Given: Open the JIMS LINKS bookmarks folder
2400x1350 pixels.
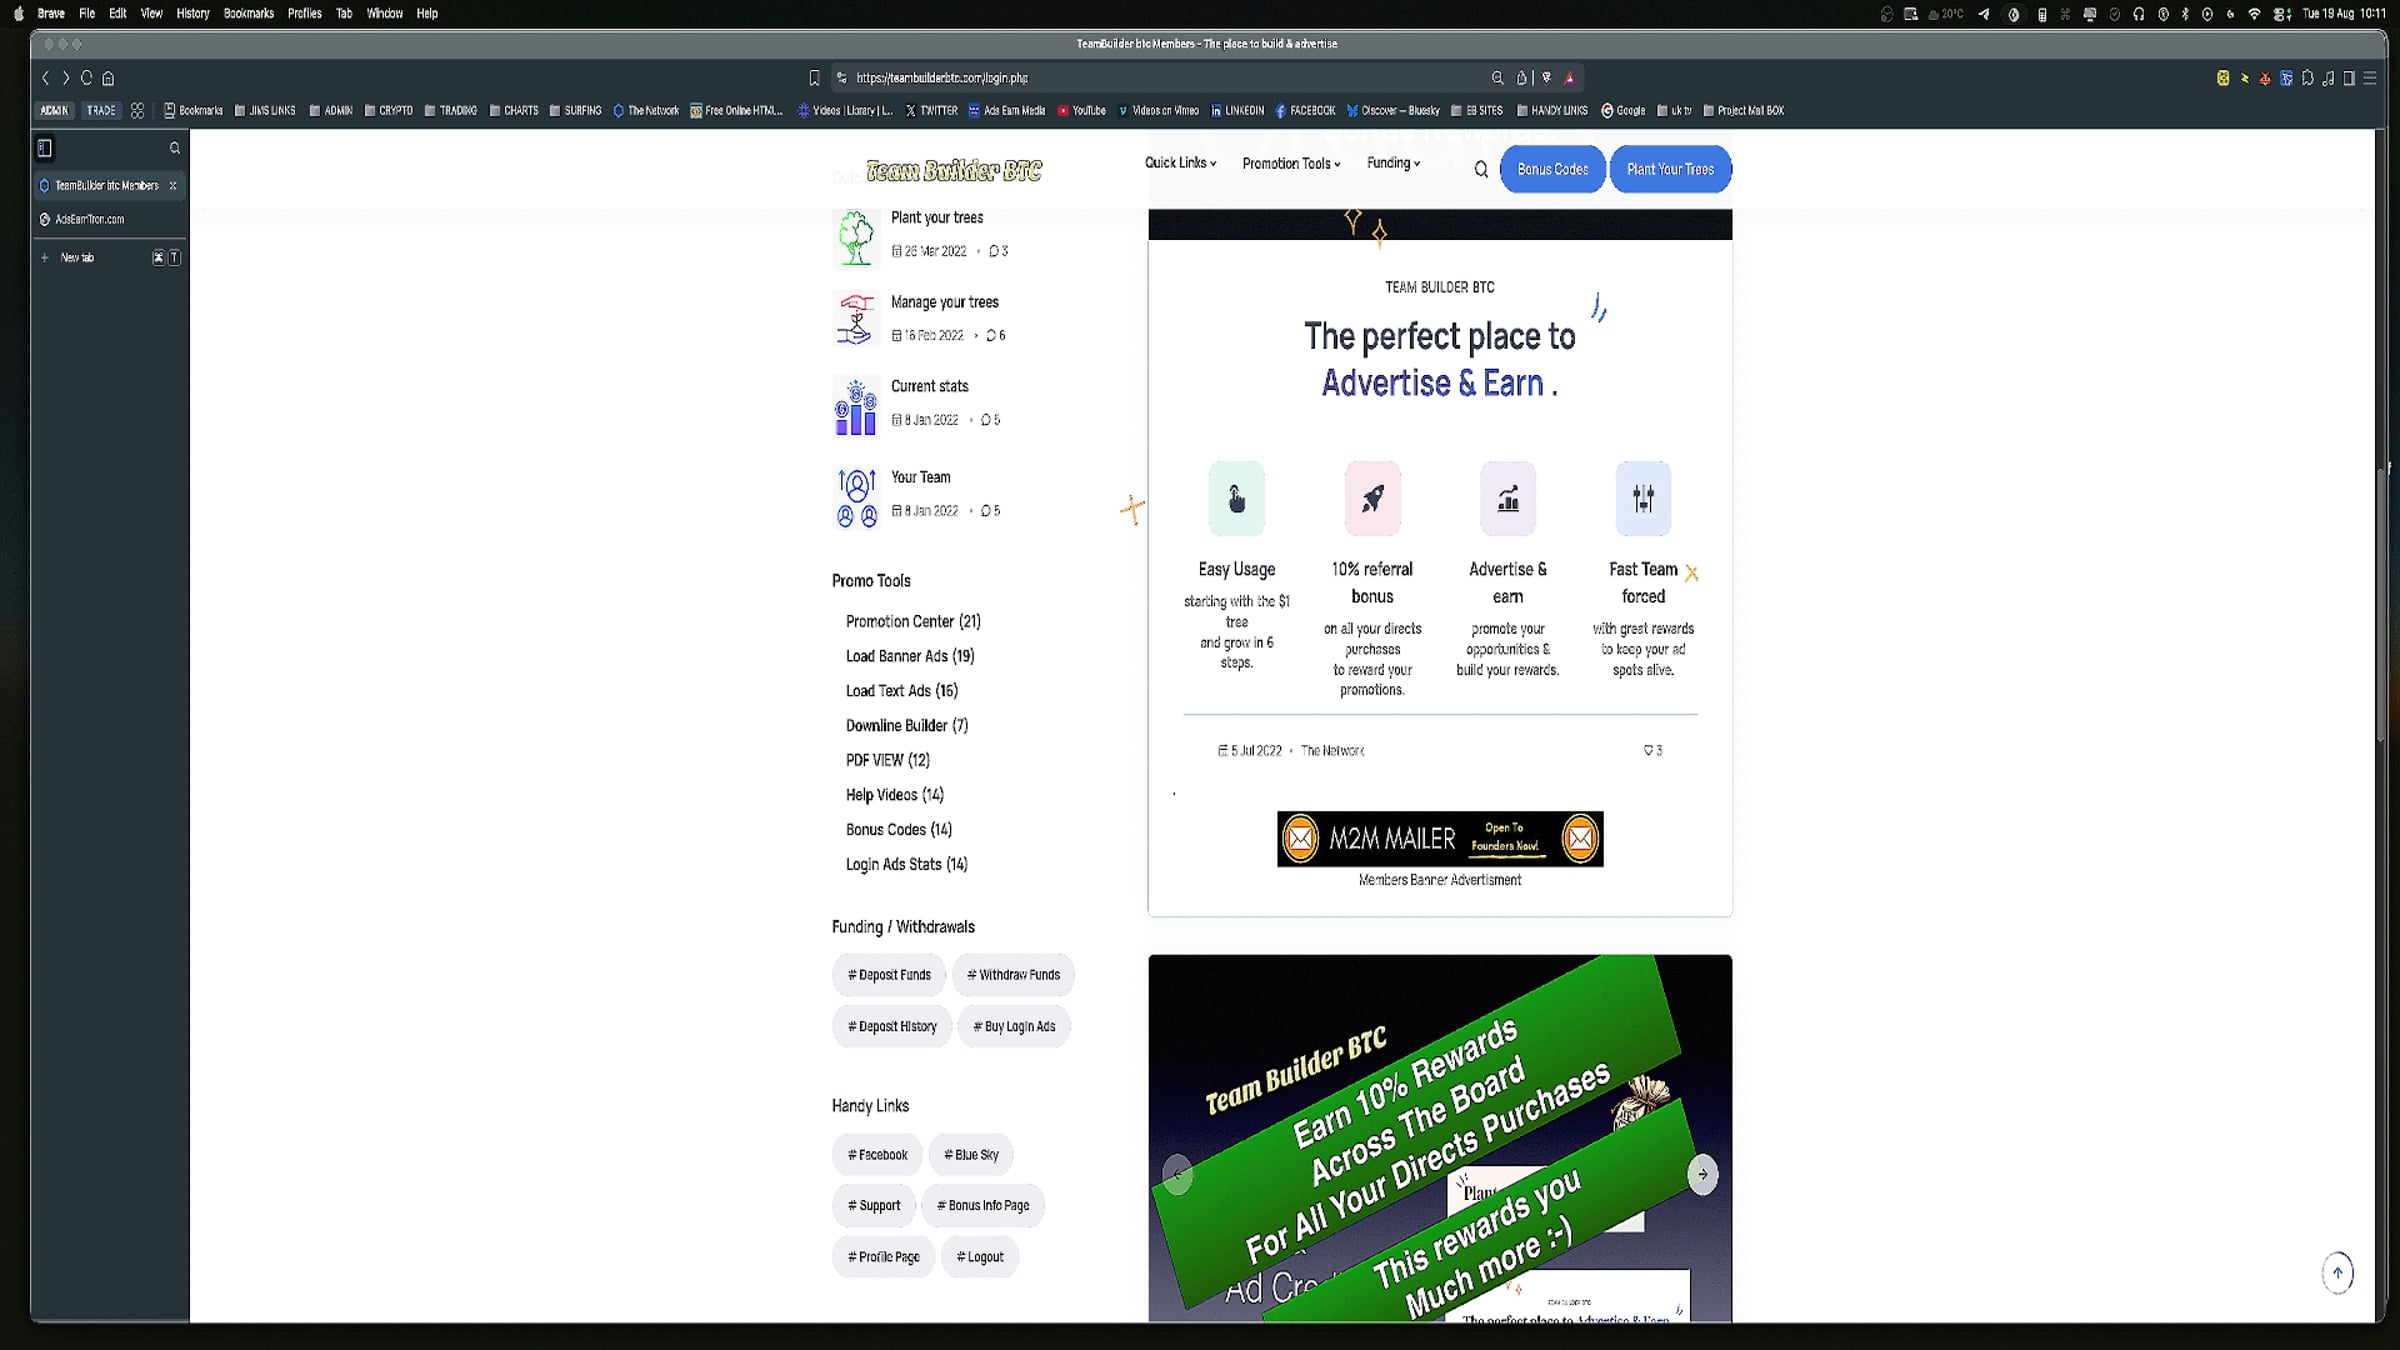Looking at the screenshot, I should click(265, 111).
